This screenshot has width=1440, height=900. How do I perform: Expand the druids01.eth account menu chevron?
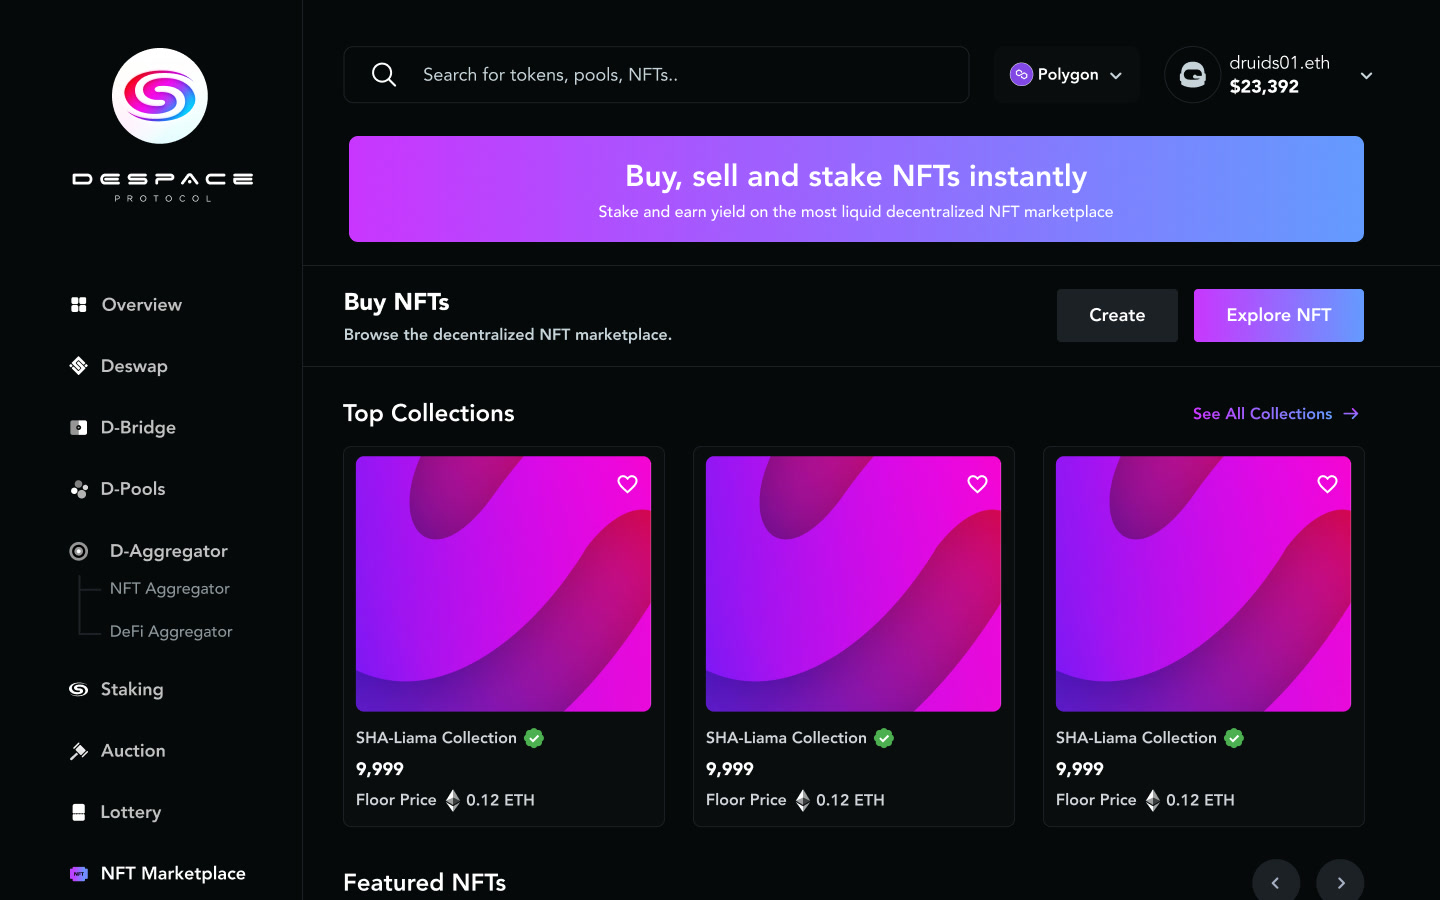coord(1366,76)
